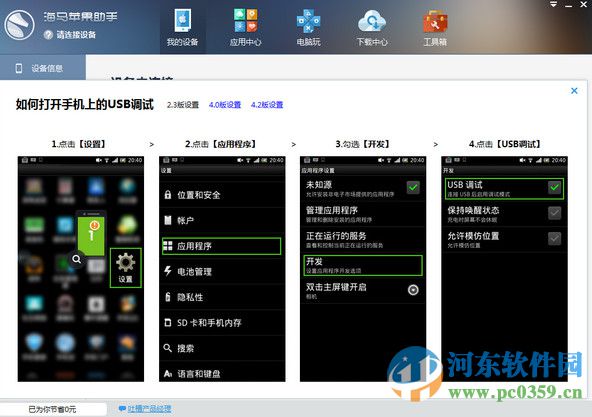Open the 我的设备 tab
Screen dimensions: 592x417
coord(183,28)
